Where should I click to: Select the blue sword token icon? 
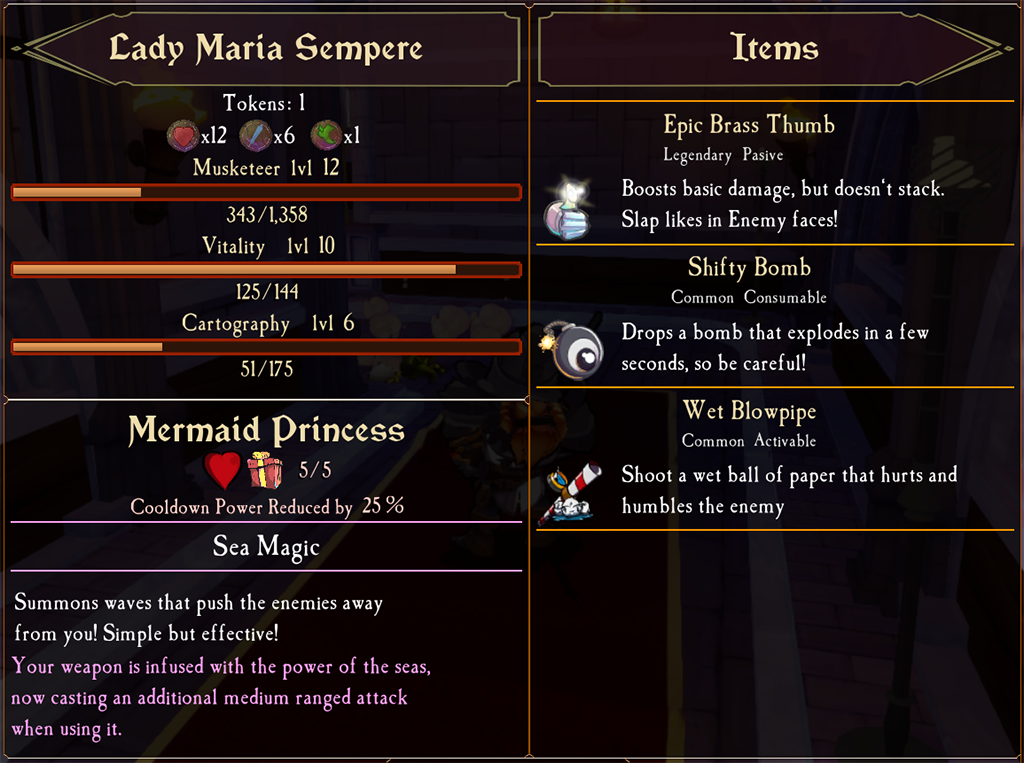[256, 135]
